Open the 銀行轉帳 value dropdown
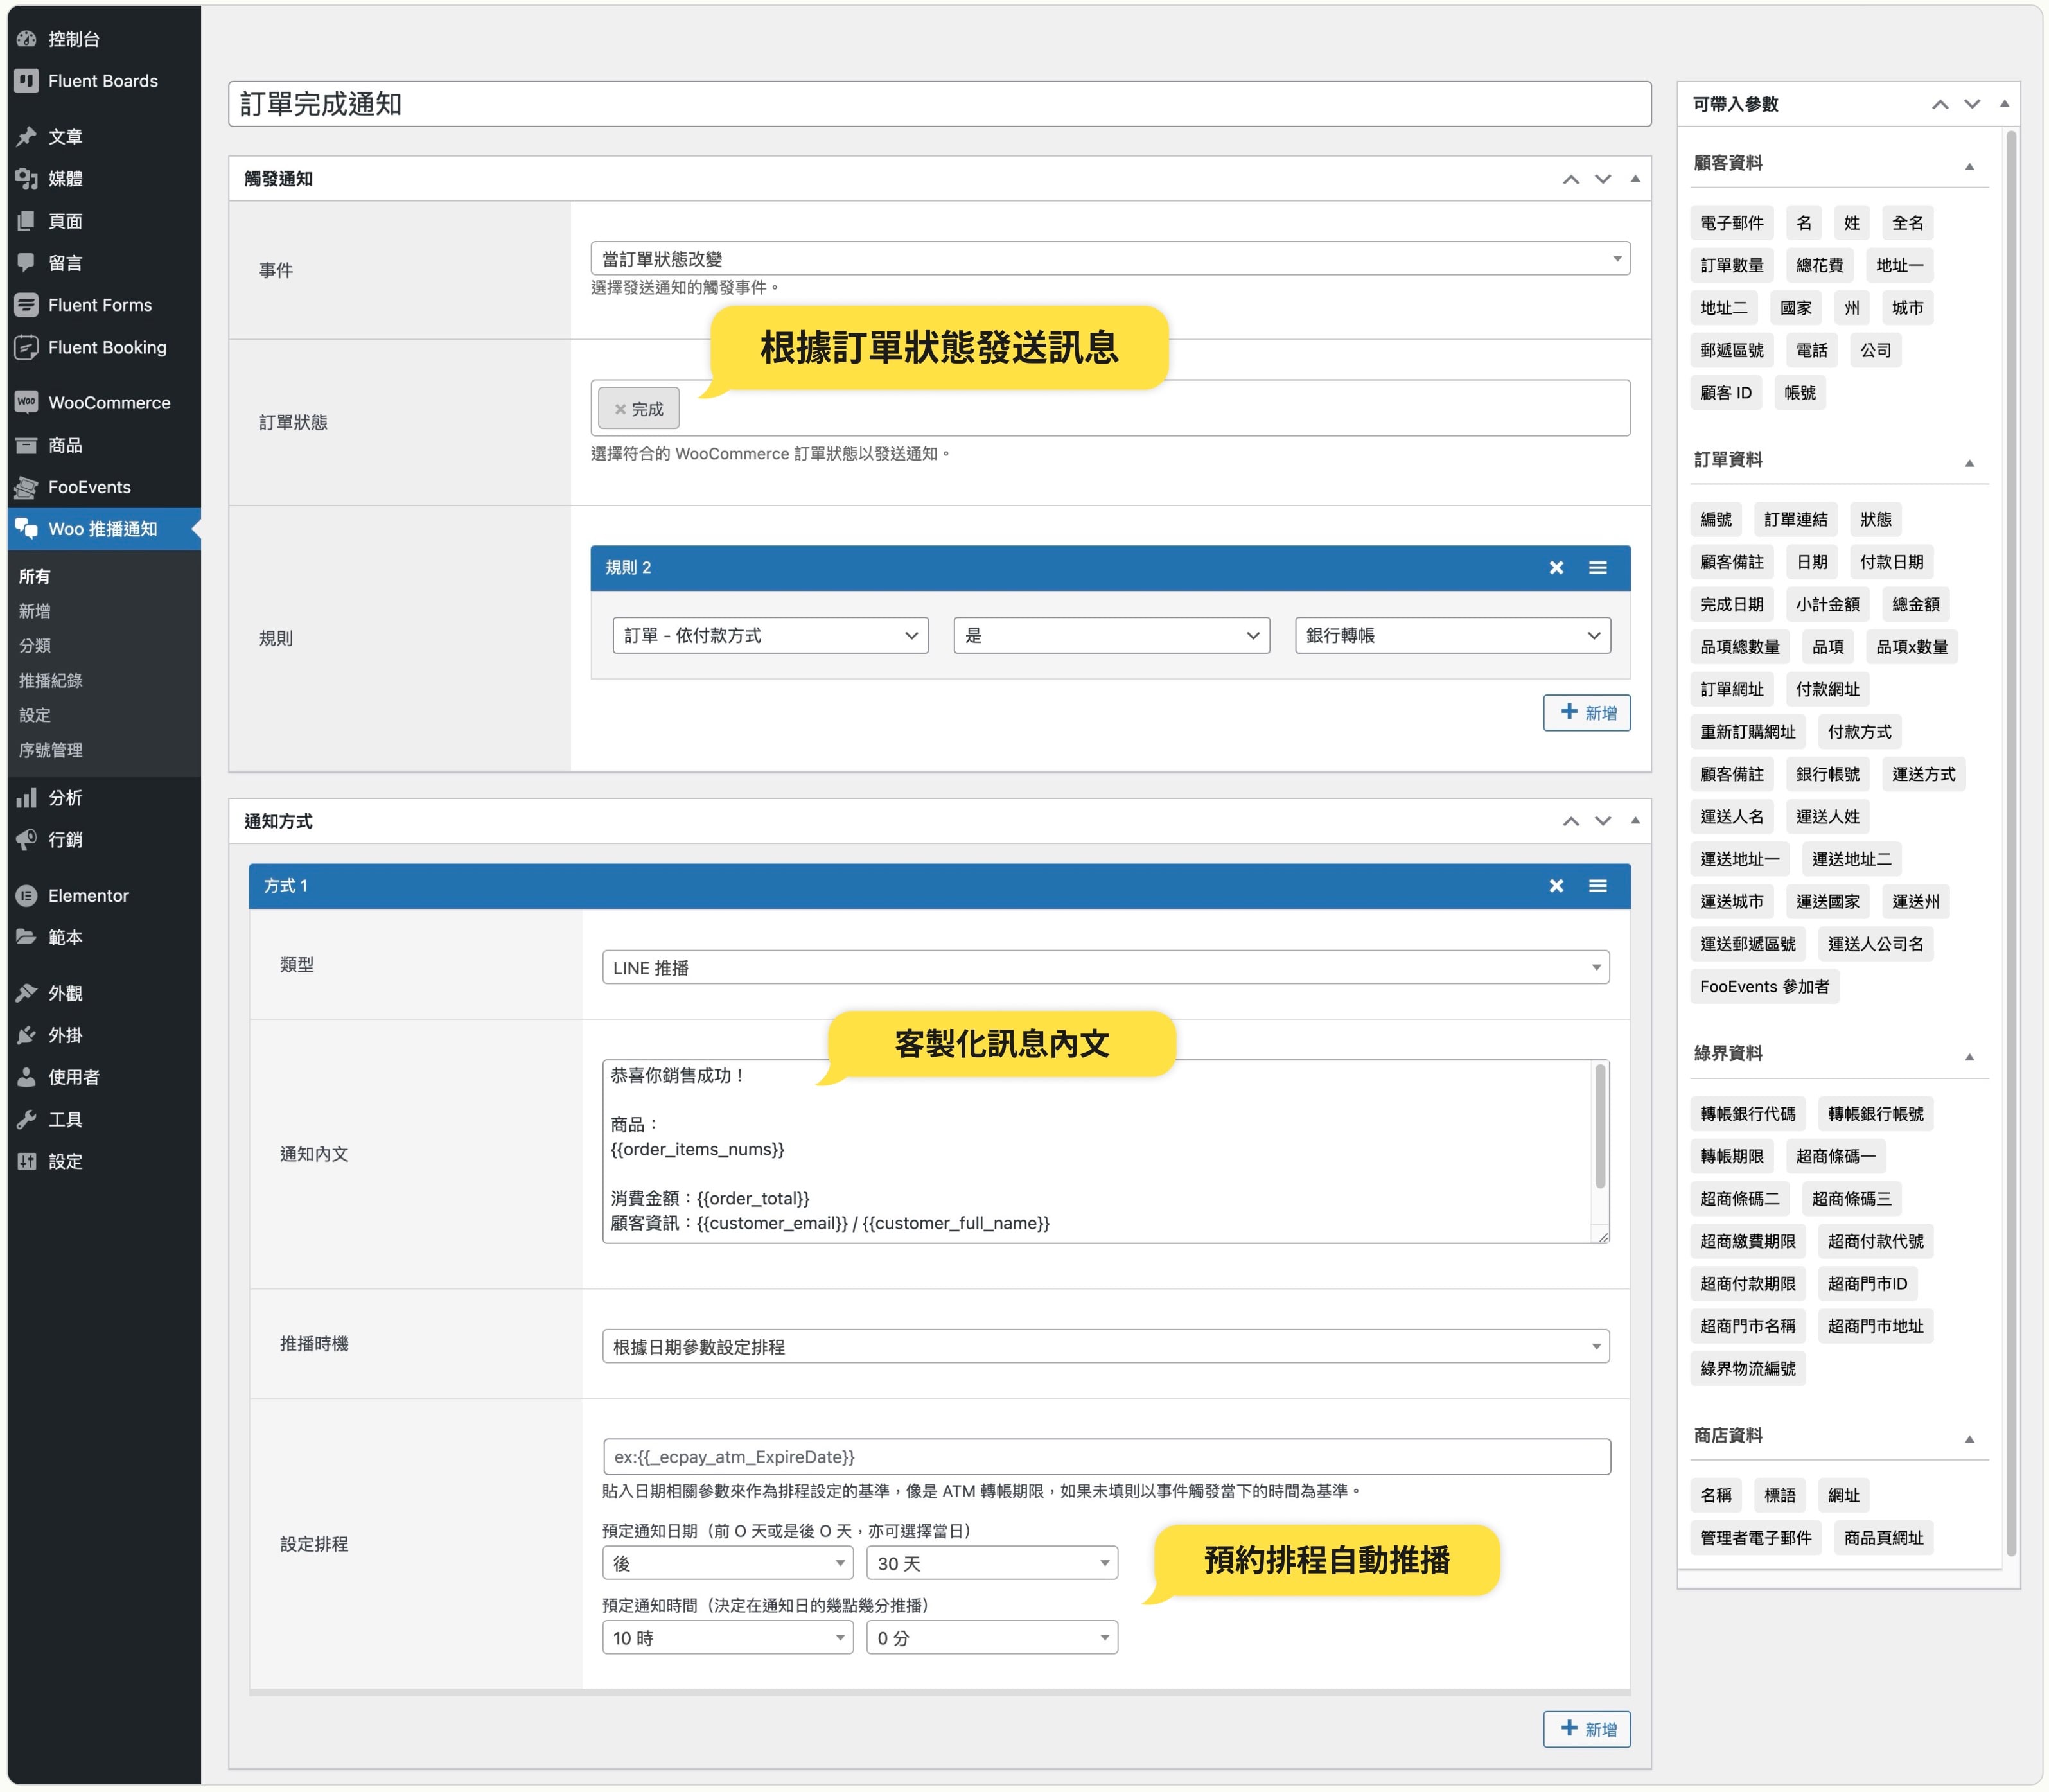The width and height of the screenshot is (2049, 1792). click(1452, 635)
